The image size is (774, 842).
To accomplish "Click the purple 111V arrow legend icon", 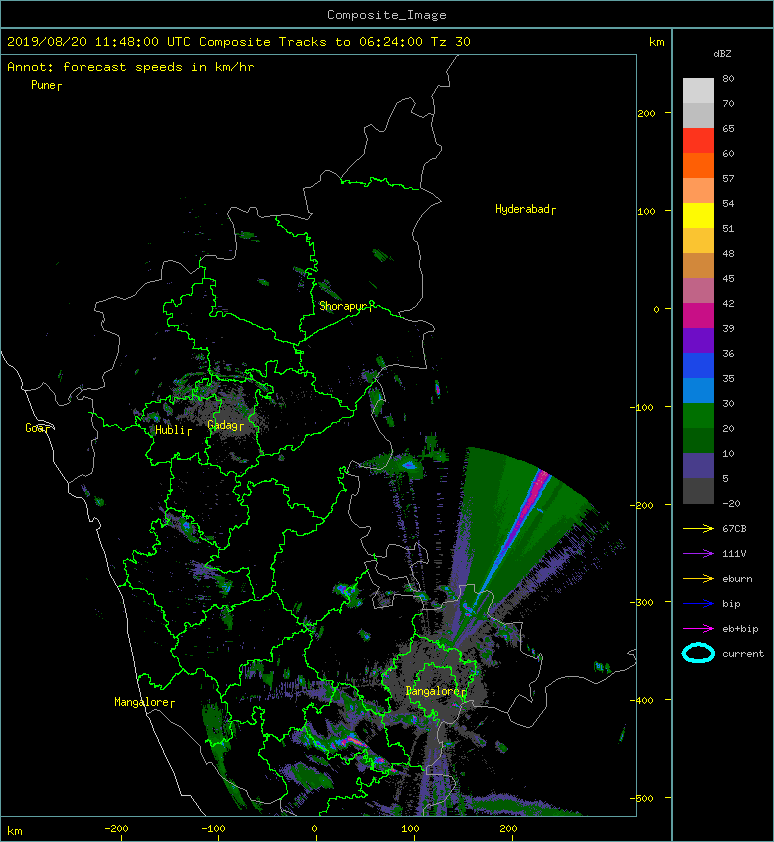I will (698, 554).
